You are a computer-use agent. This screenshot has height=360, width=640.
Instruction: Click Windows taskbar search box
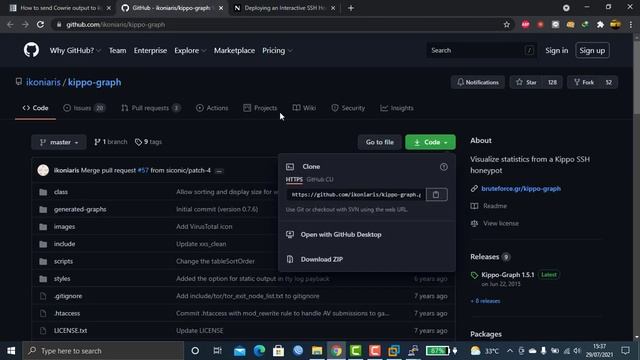point(103,351)
